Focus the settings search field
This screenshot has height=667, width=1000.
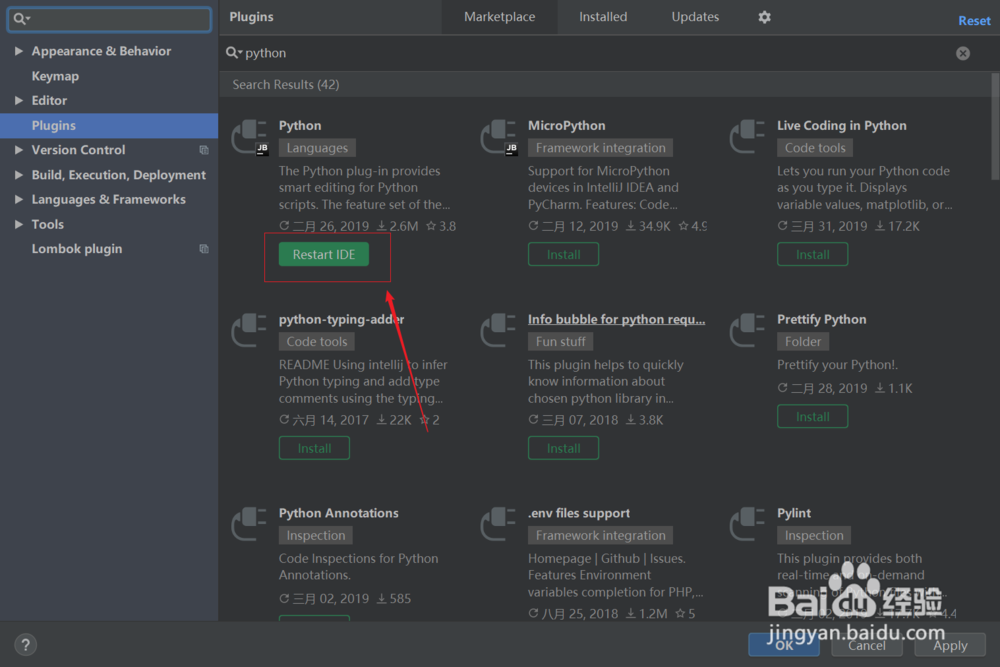(x=109, y=18)
